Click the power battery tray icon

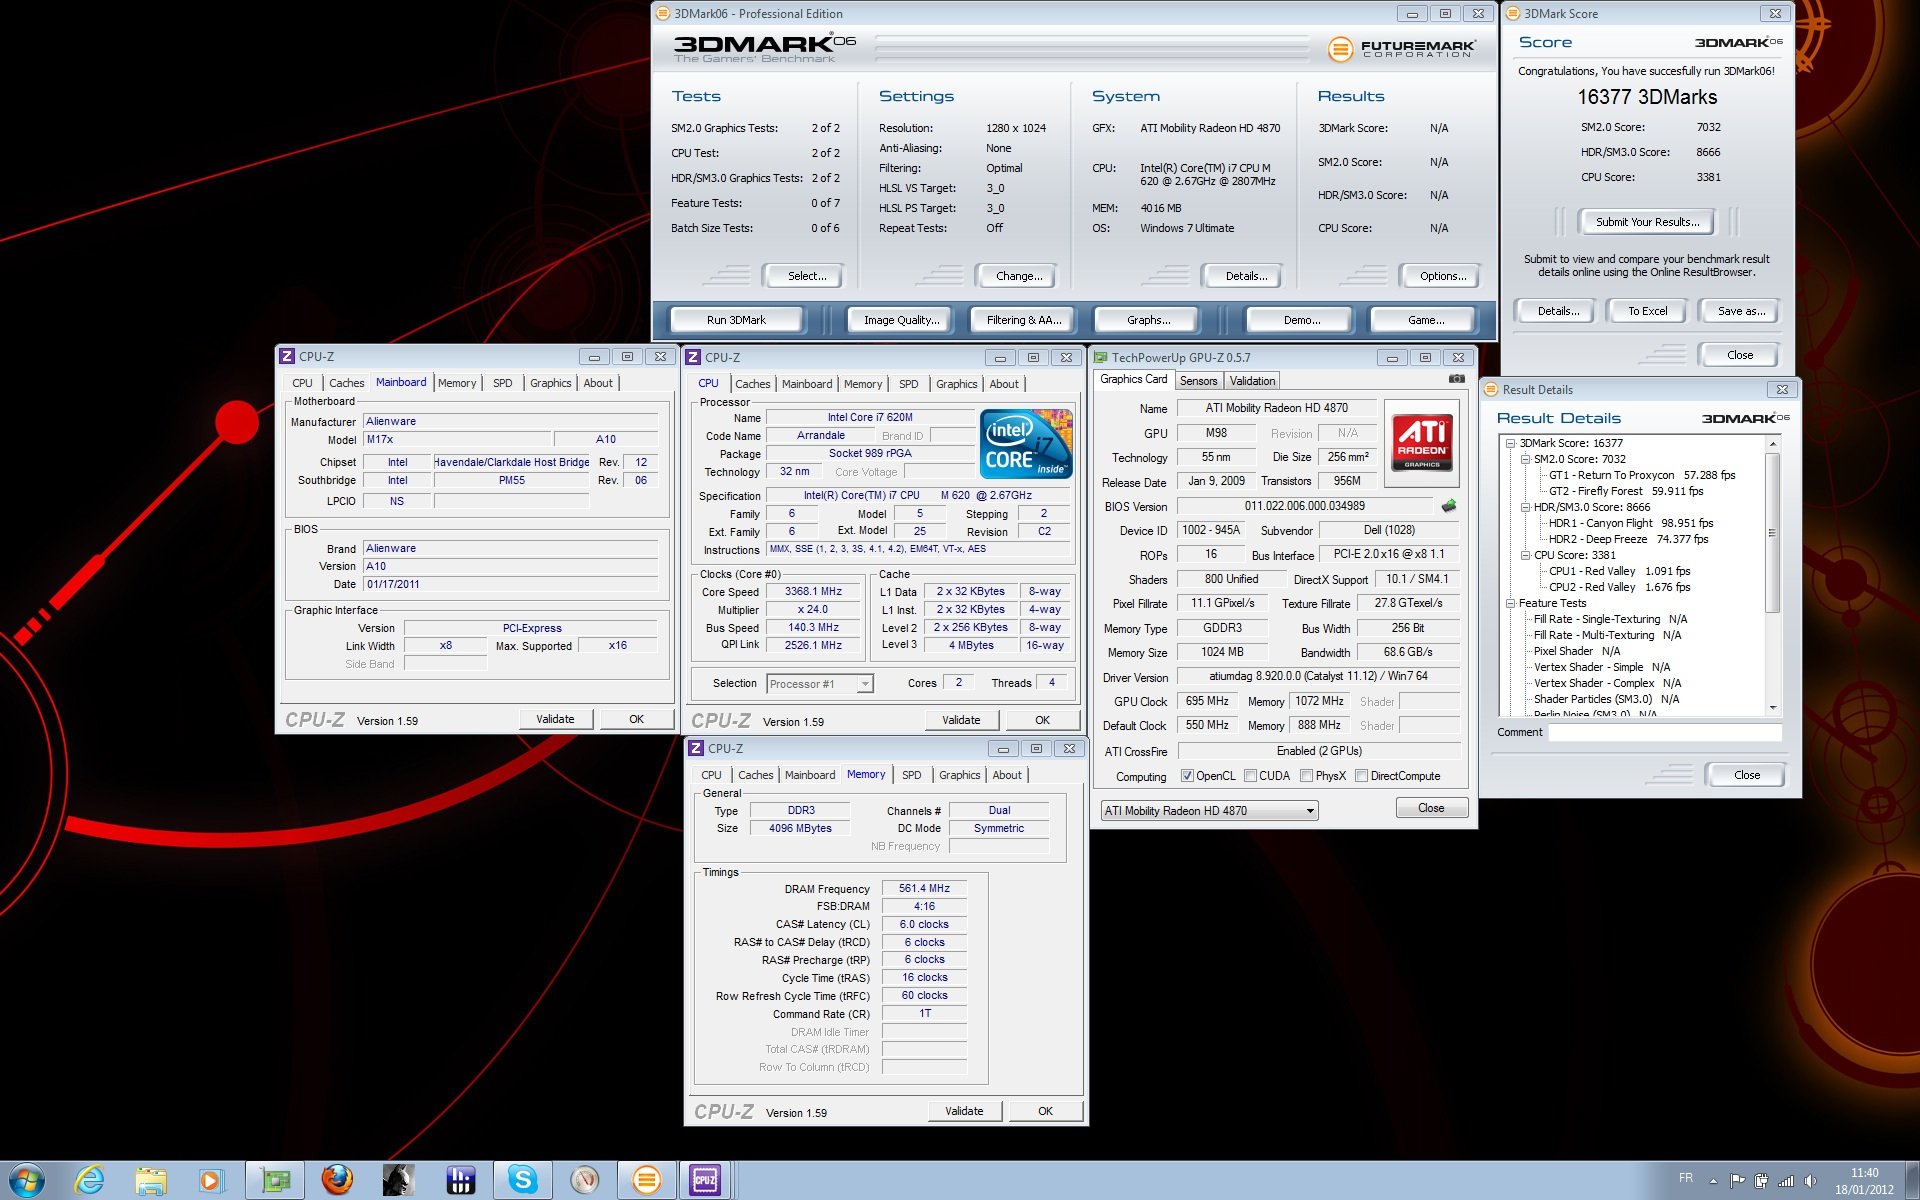(1761, 1181)
